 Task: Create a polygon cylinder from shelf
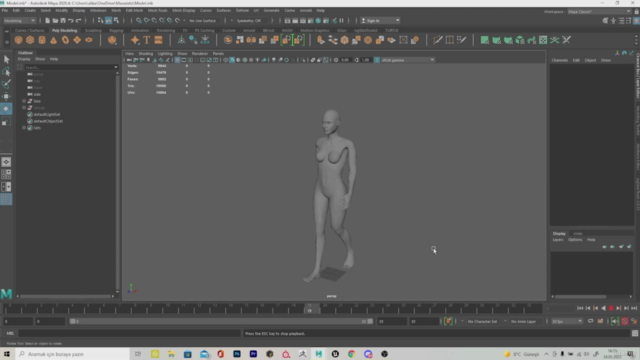(42, 40)
